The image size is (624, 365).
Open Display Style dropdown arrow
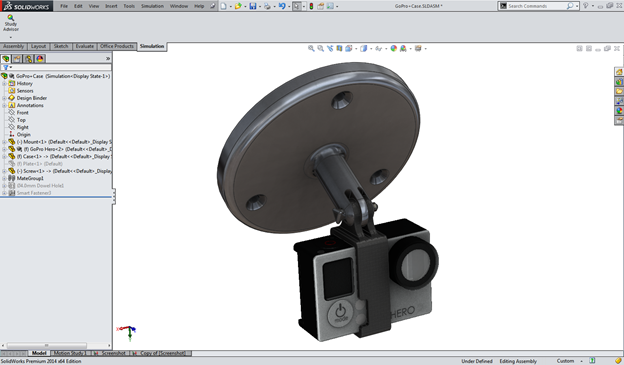pyautogui.click(x=370, y=49)
